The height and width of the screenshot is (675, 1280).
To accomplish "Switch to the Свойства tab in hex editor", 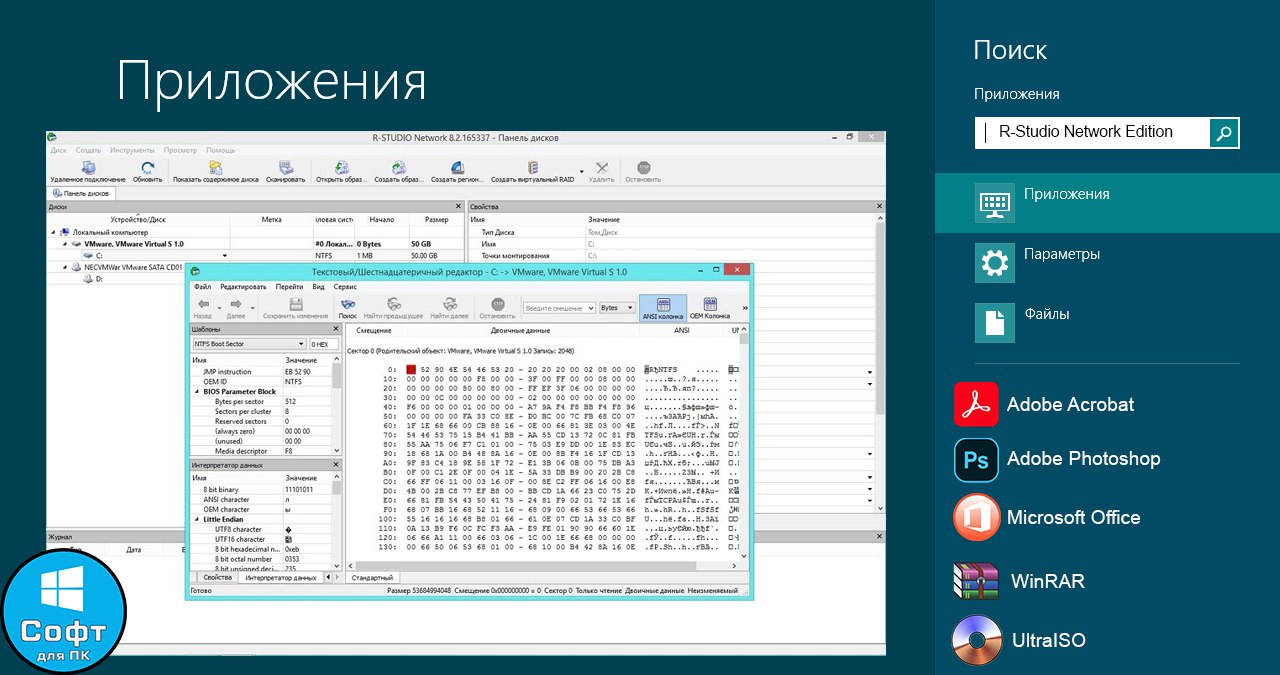I will [217, 578].
